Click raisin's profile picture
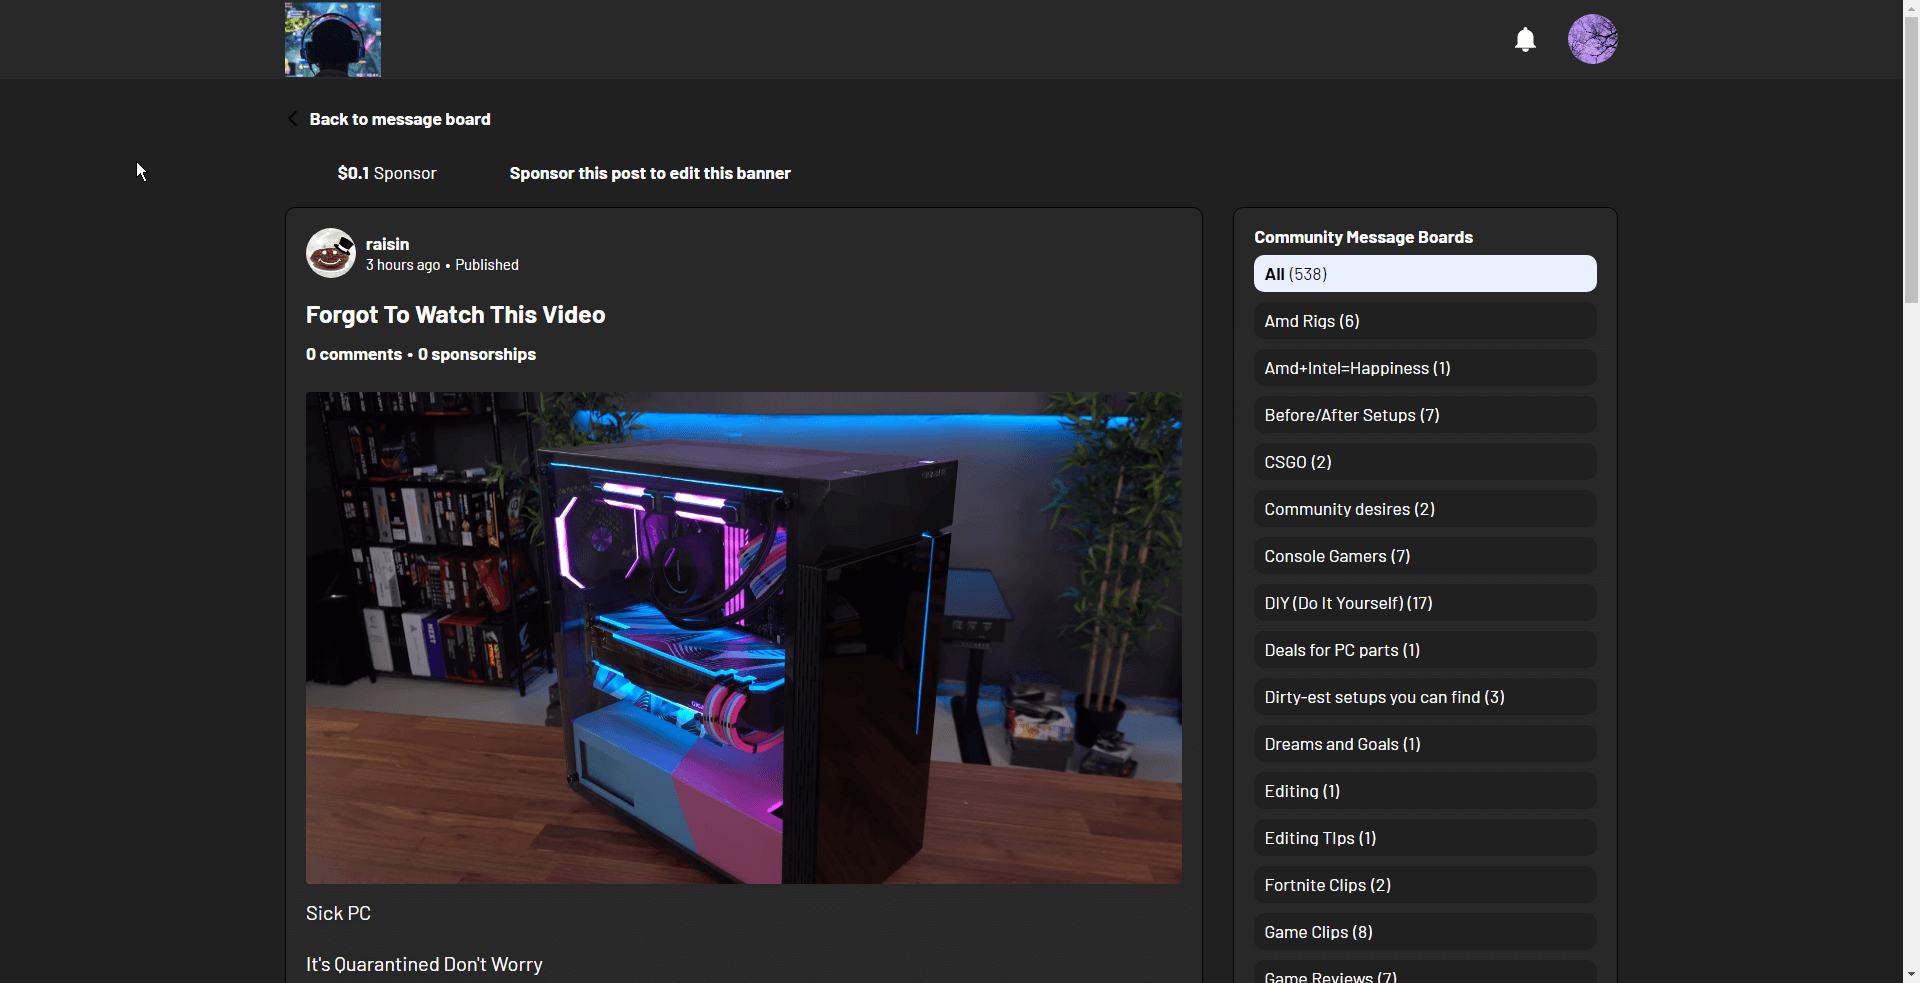The width and height of the screenshot is (1920, 983). coord(330,252)
